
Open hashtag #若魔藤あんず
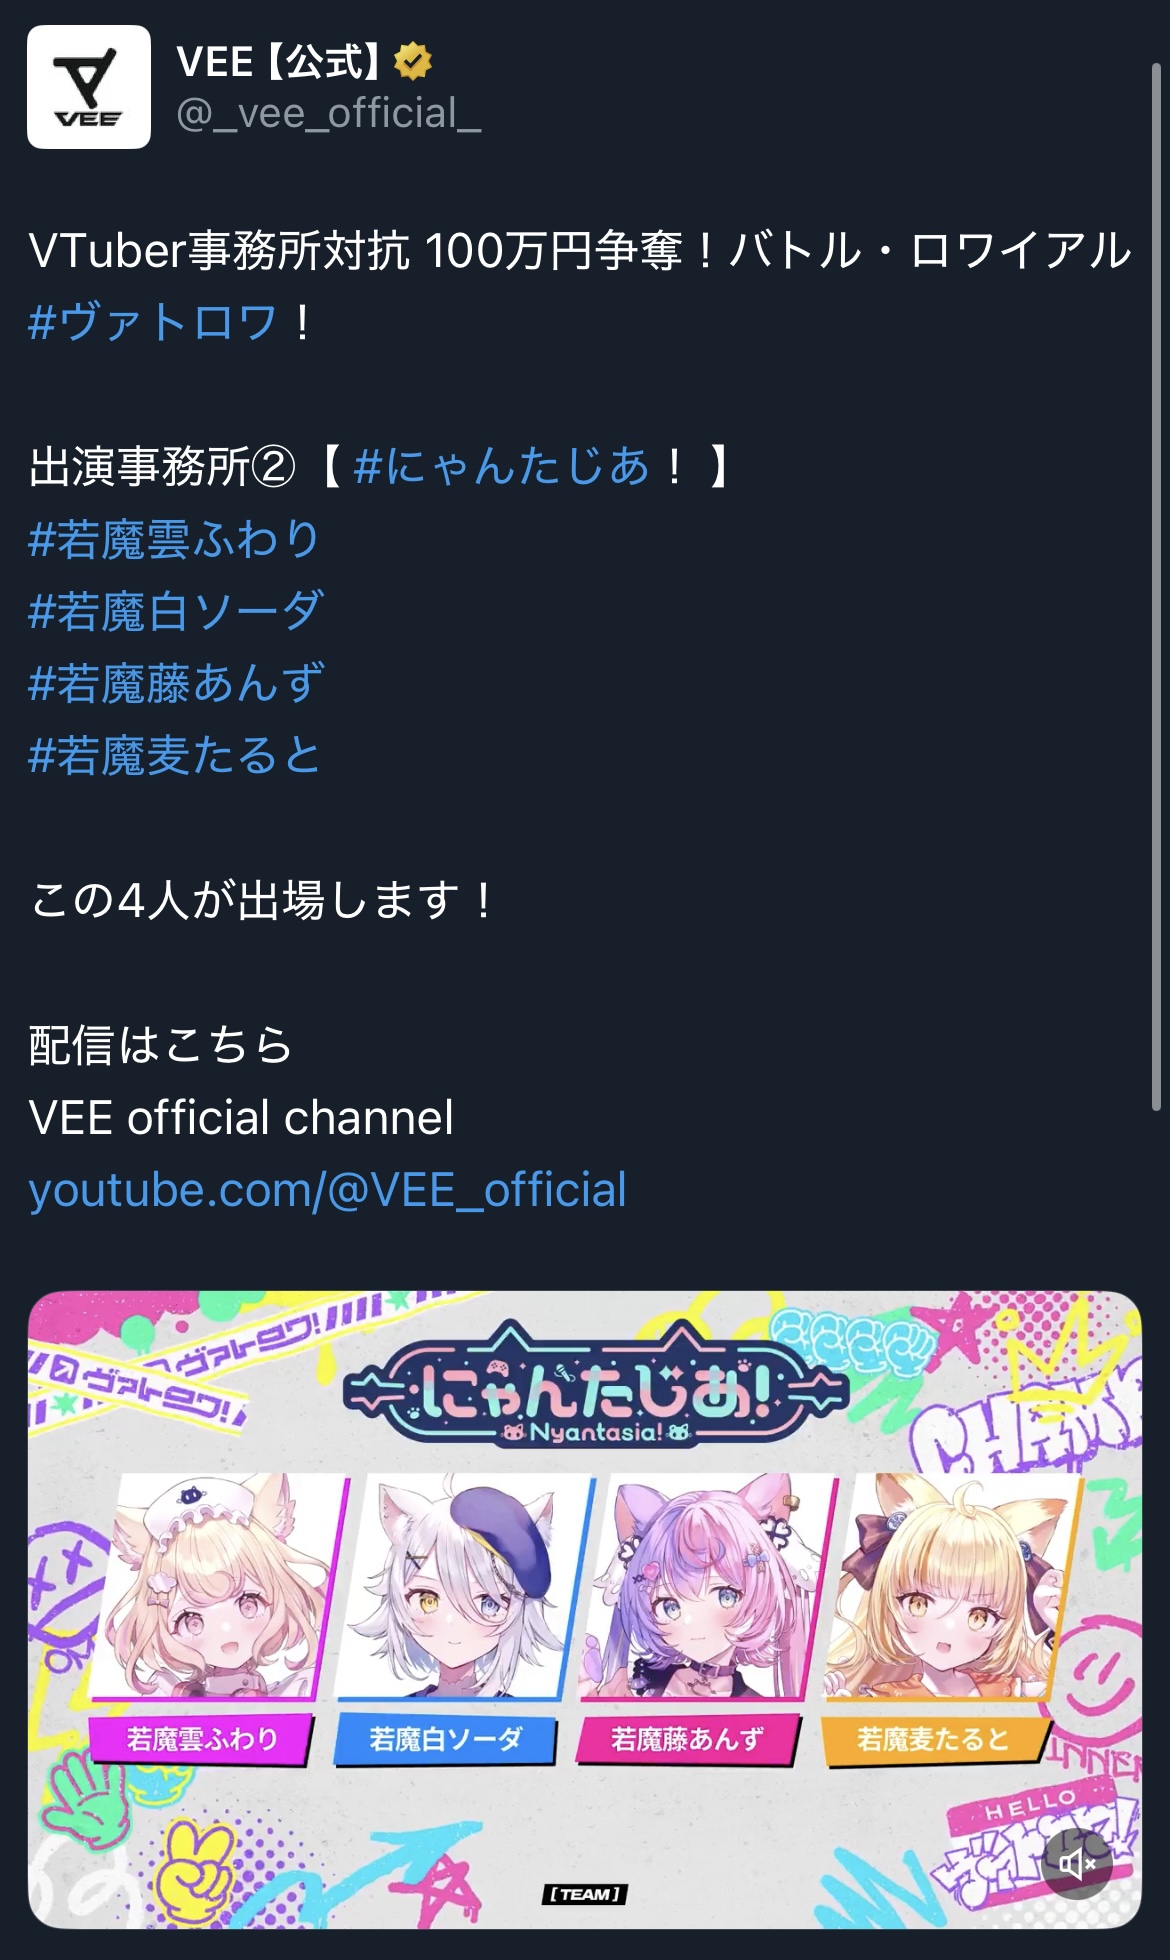tap(176, 683)
